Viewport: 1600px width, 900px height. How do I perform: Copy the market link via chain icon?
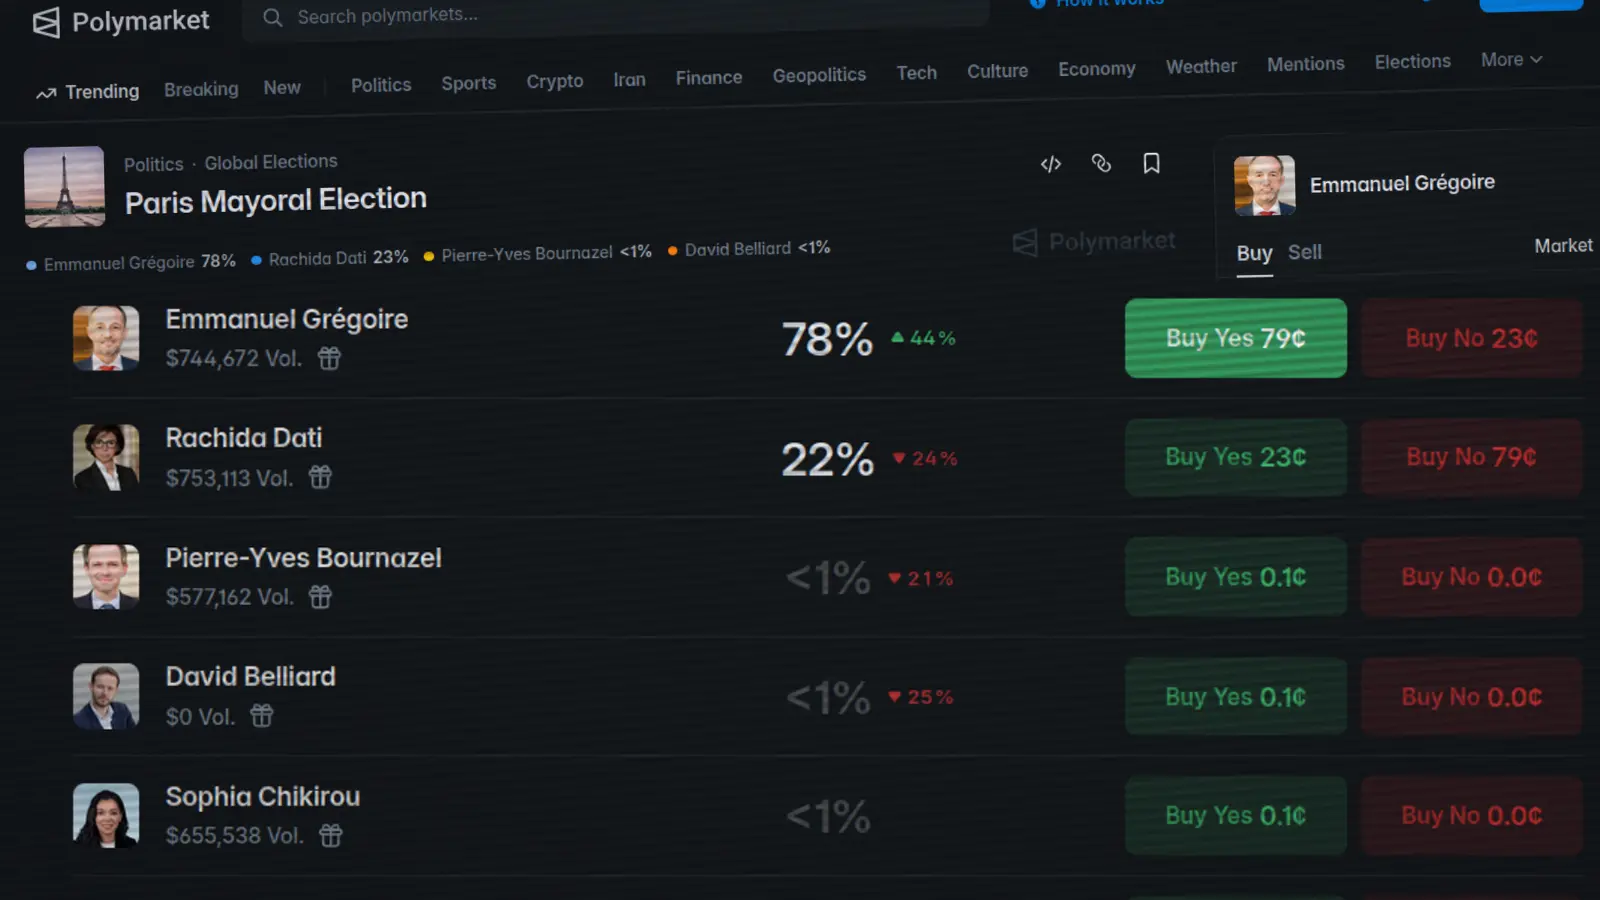[x=1101, y=163]
